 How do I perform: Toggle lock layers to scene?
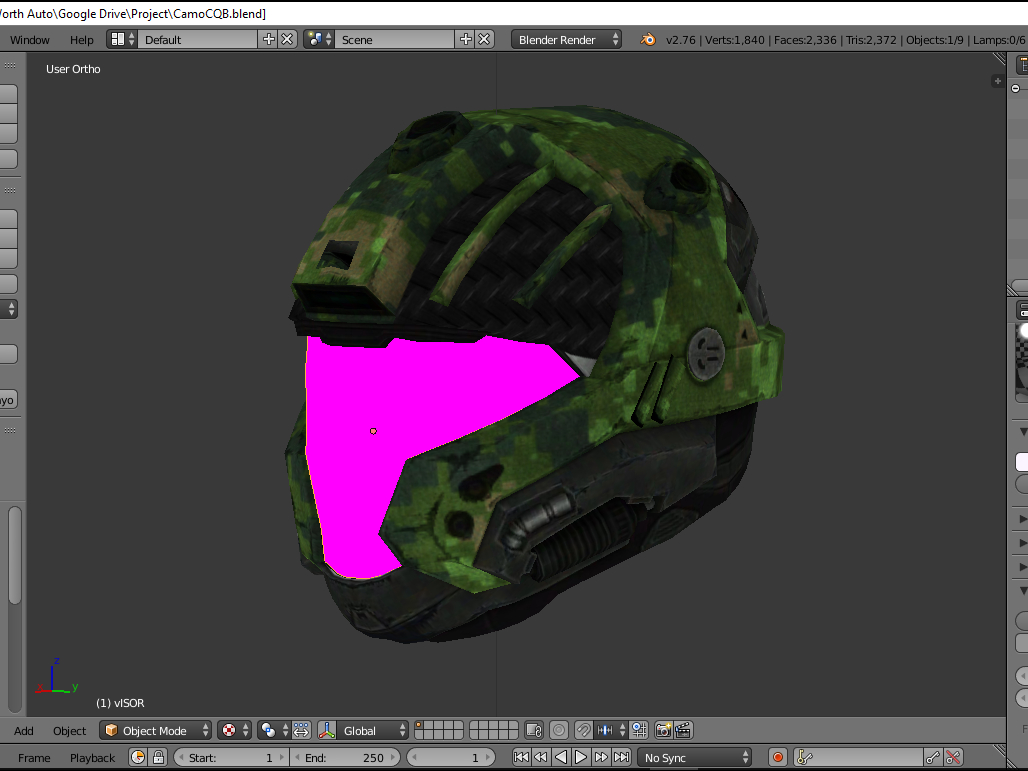534,730
